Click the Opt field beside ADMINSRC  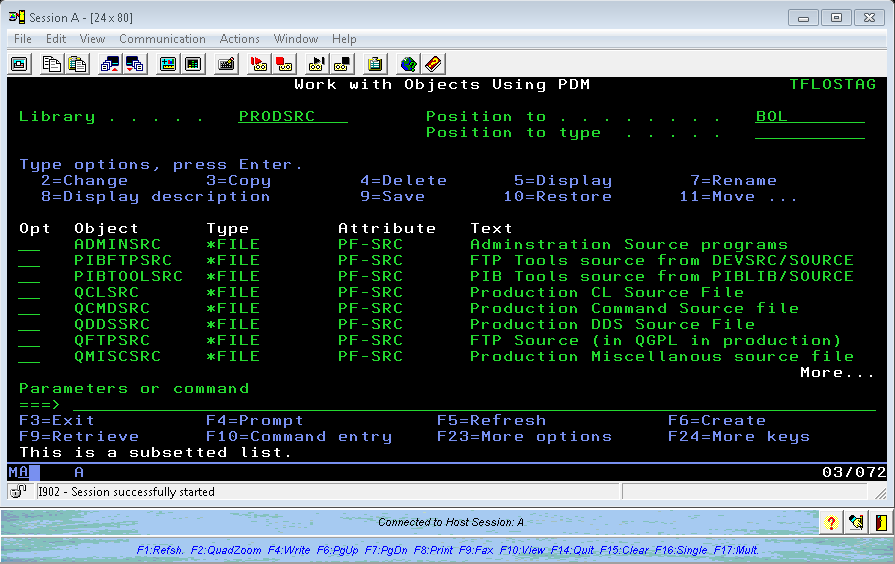coord(29,244)
